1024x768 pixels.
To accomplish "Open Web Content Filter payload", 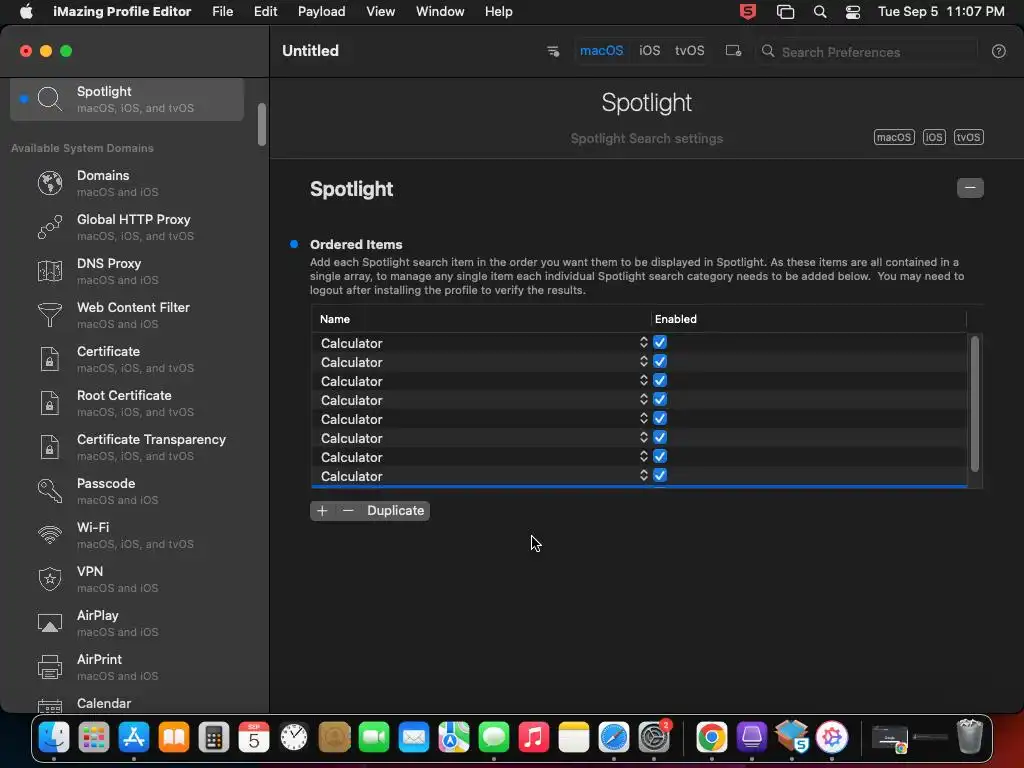I will [127, 315].
